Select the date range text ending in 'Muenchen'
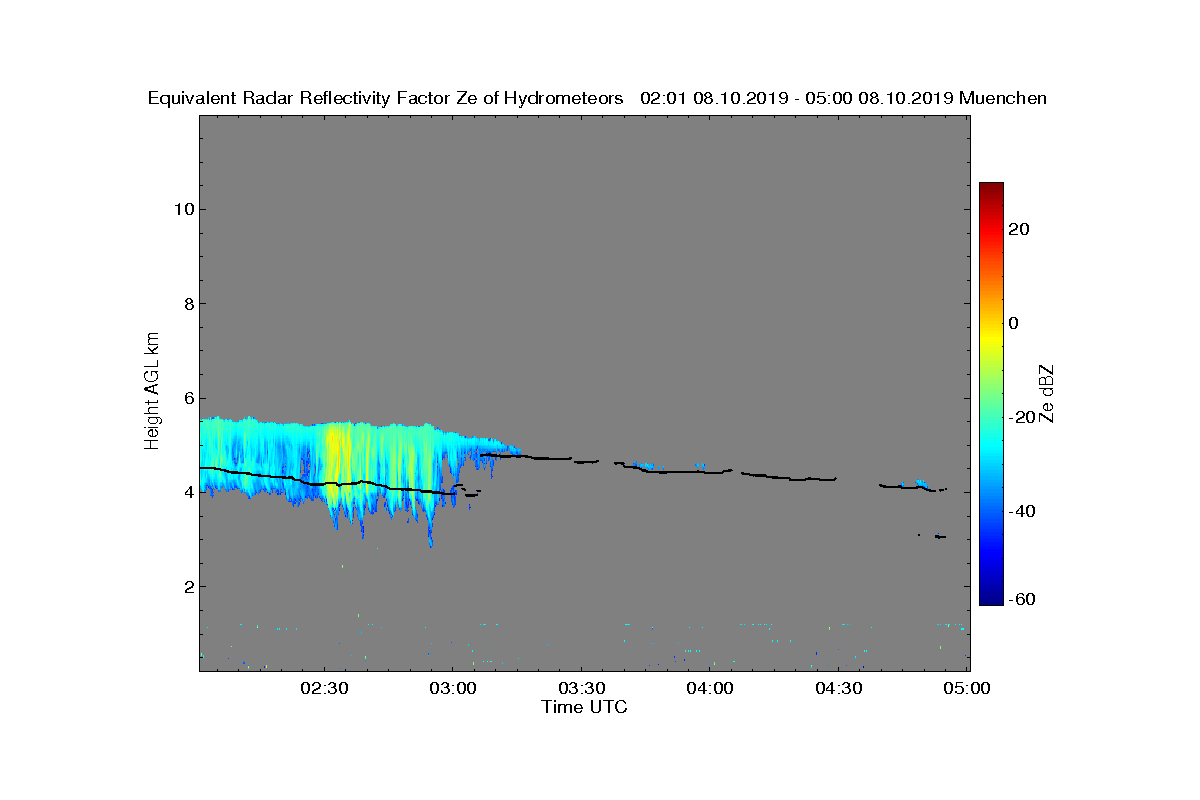Screen dimensions: 1200x800 click(x=843, y=98)
